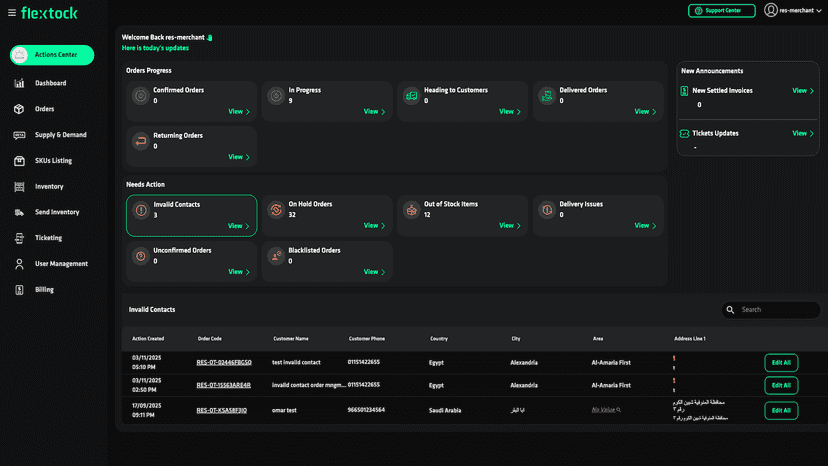Go to SKUs Listing page
Image resolution: width=828 pixels, height=466 pixels.
tap(53, 161)
